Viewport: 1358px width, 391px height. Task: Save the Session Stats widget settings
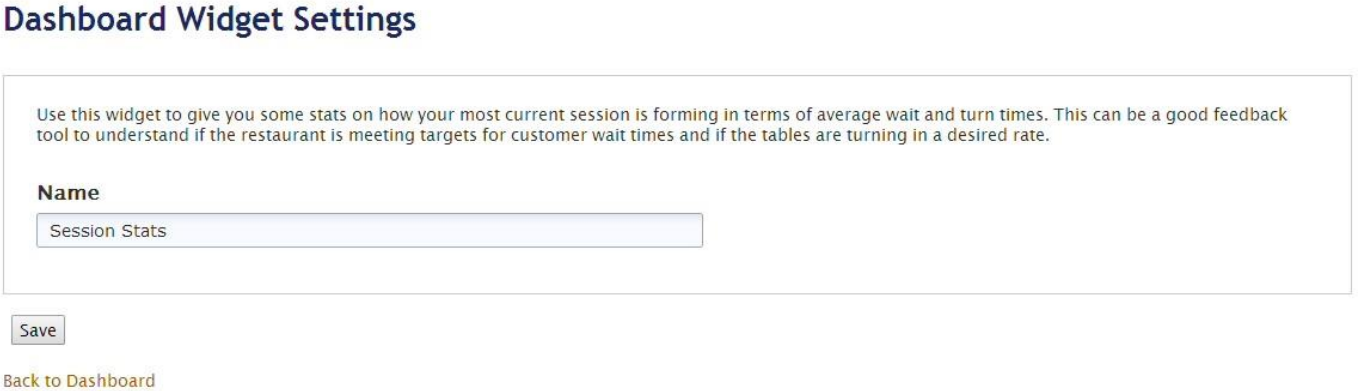click(37, 330)
